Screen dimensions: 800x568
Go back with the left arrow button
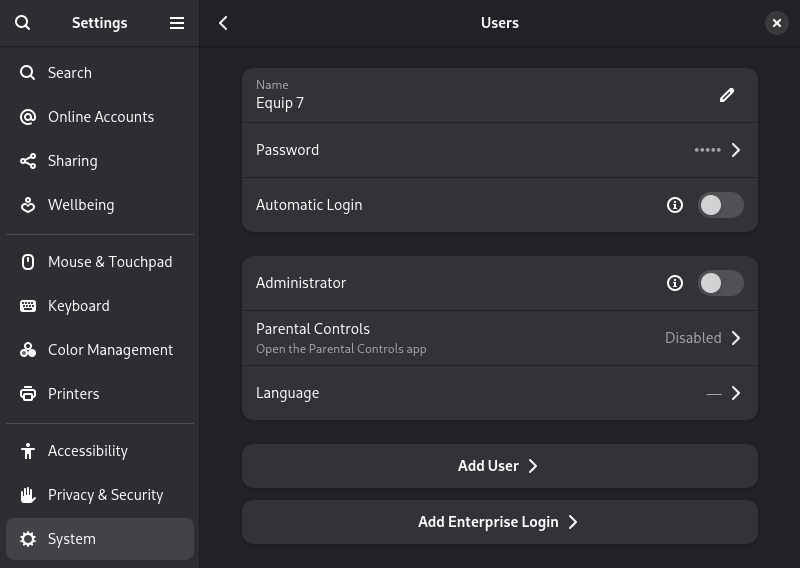click(223, 23)
